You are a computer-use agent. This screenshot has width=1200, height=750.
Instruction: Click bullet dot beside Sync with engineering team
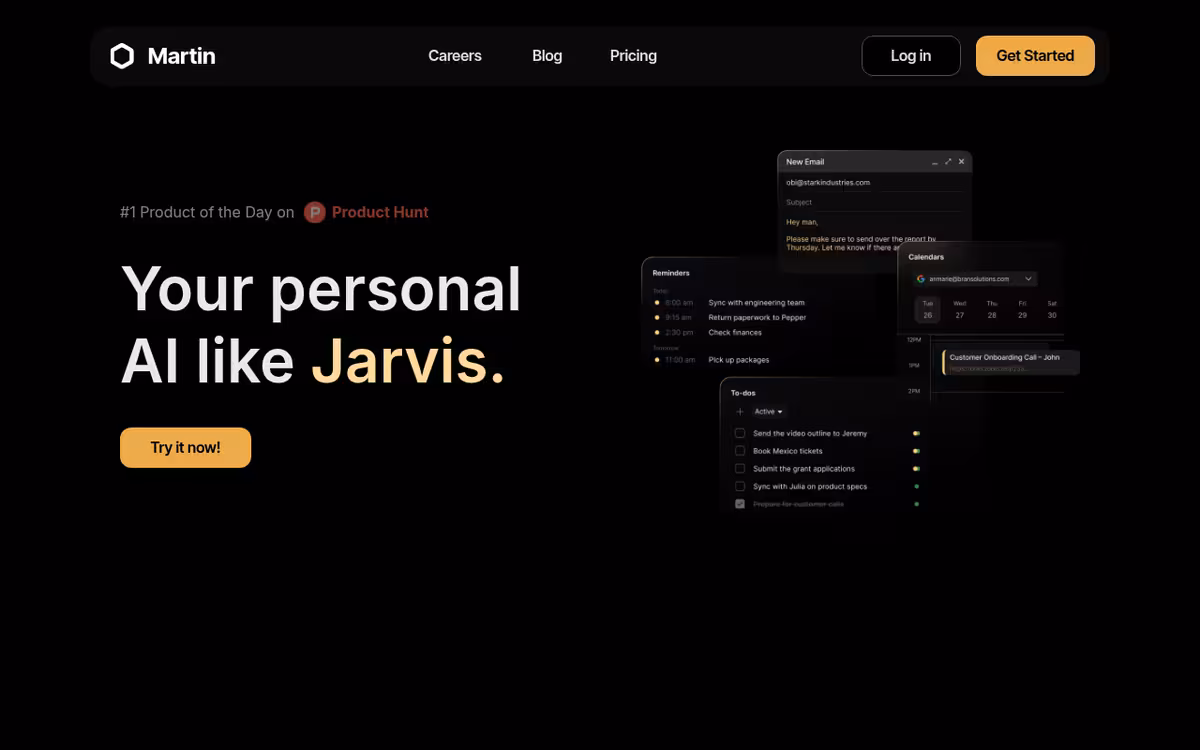coord(657,302)
